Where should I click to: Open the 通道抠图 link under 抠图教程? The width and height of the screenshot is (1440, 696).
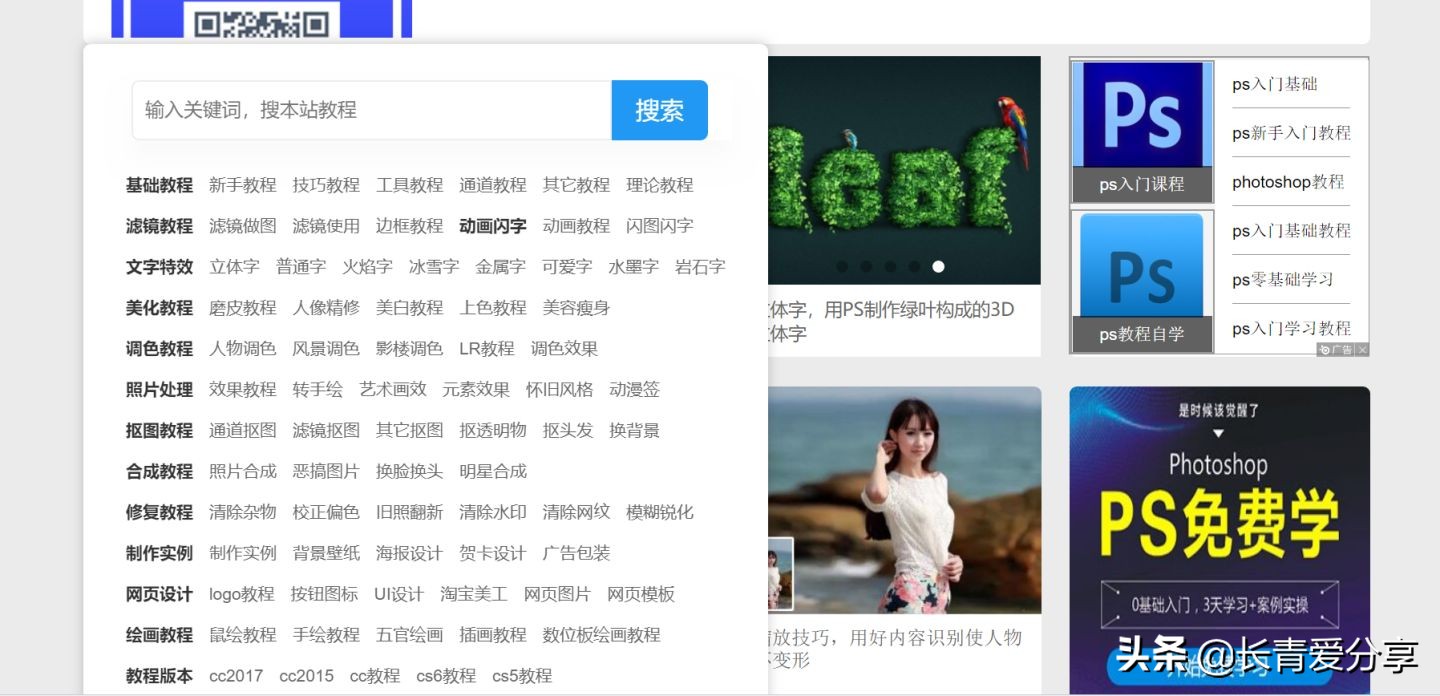[240, 429]
